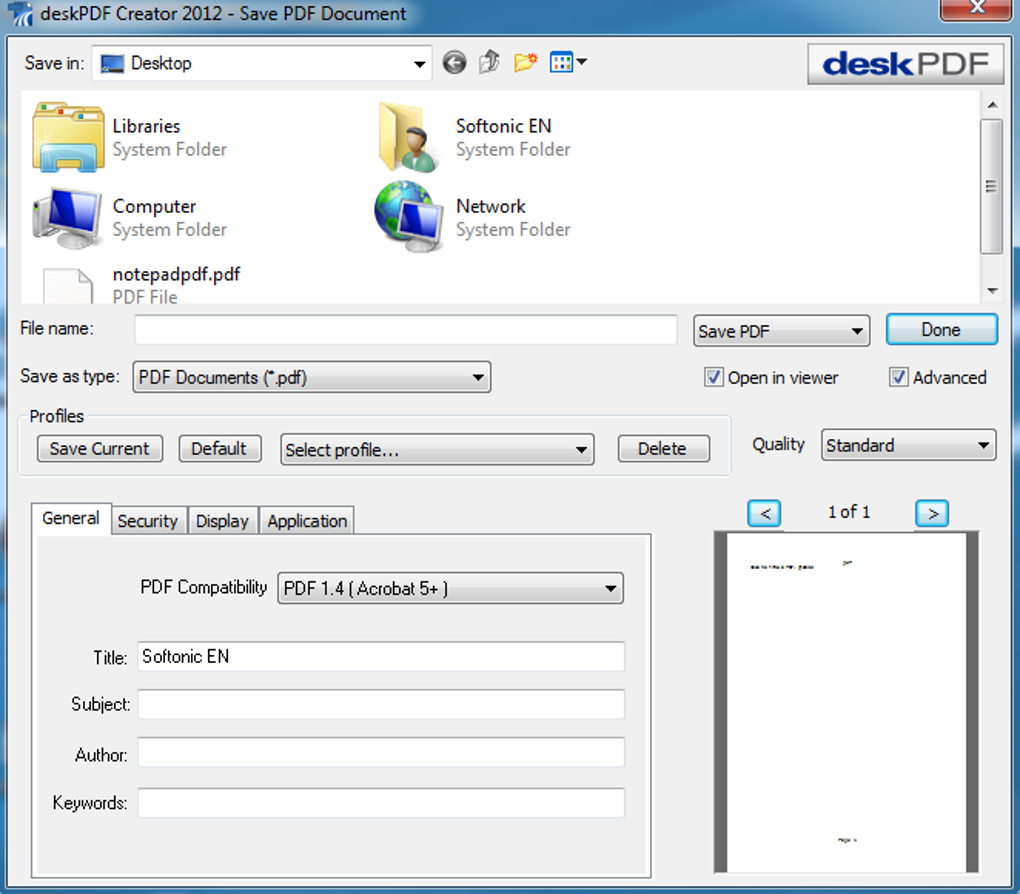Close the Save PDF Document dialog
The height and width of the screenshot is (894, 1020).
coord(977,8)
